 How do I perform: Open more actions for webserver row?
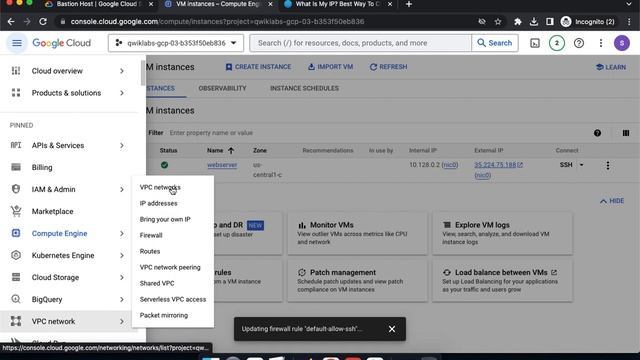(608, 165)
